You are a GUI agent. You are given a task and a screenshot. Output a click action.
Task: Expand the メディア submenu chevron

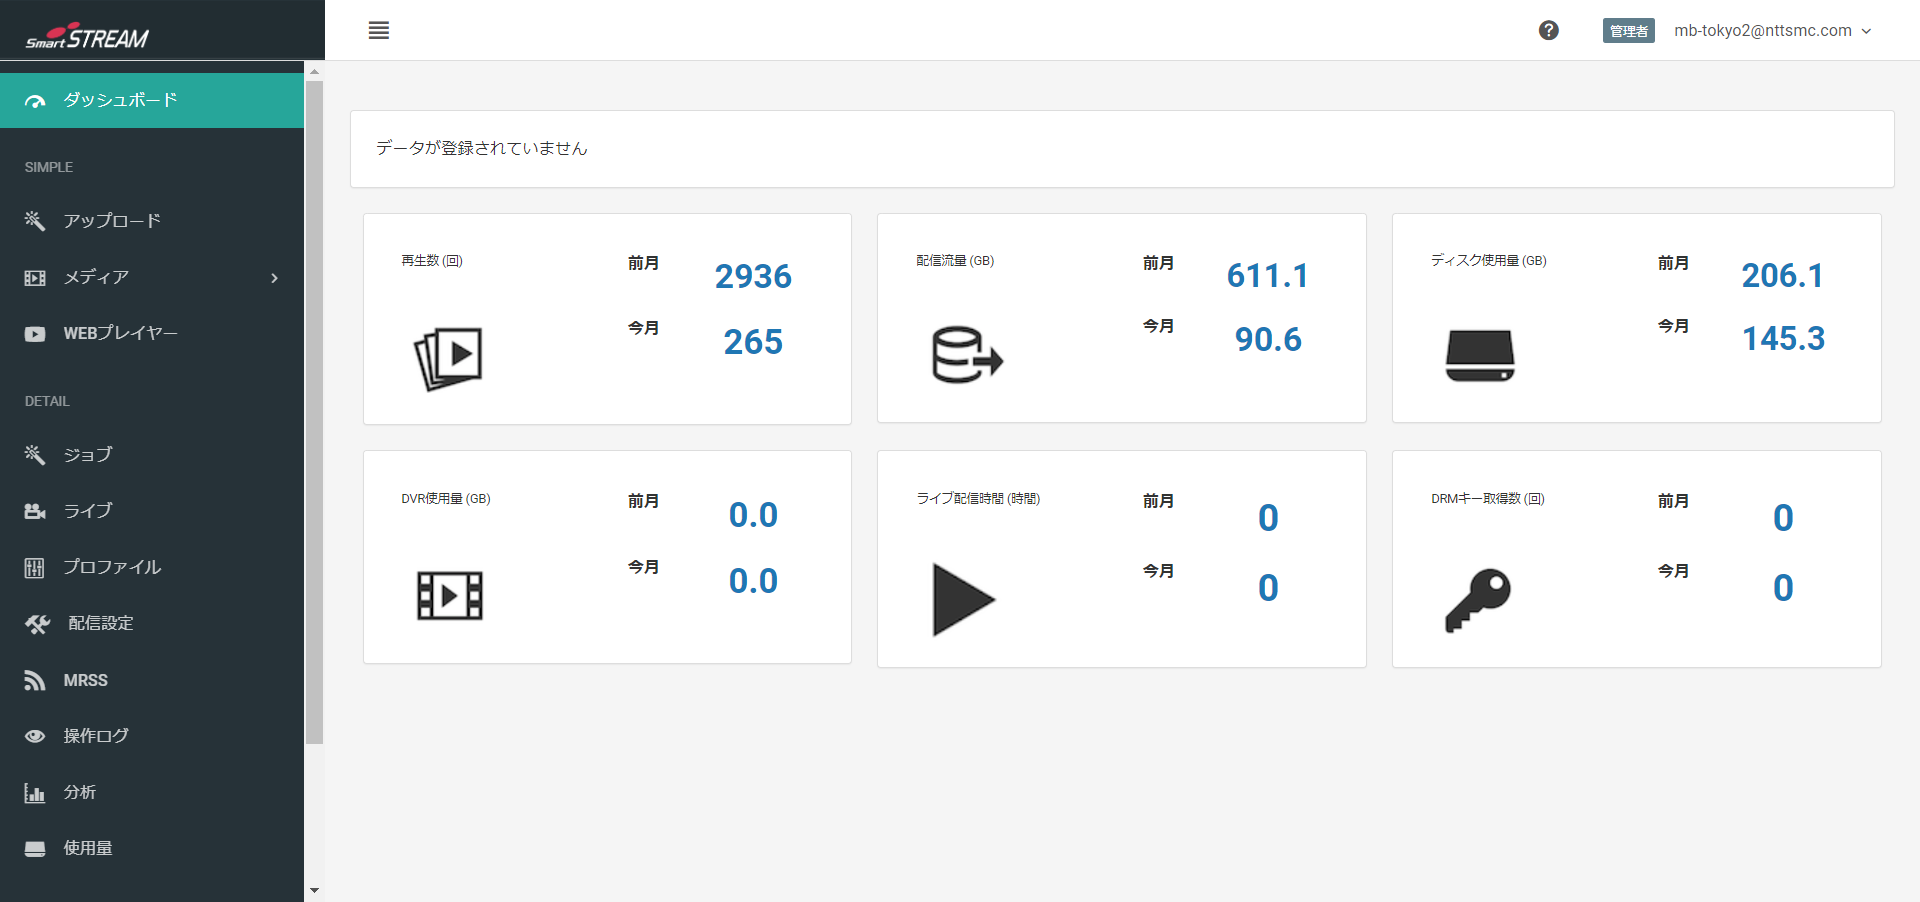tap(274, 278)
